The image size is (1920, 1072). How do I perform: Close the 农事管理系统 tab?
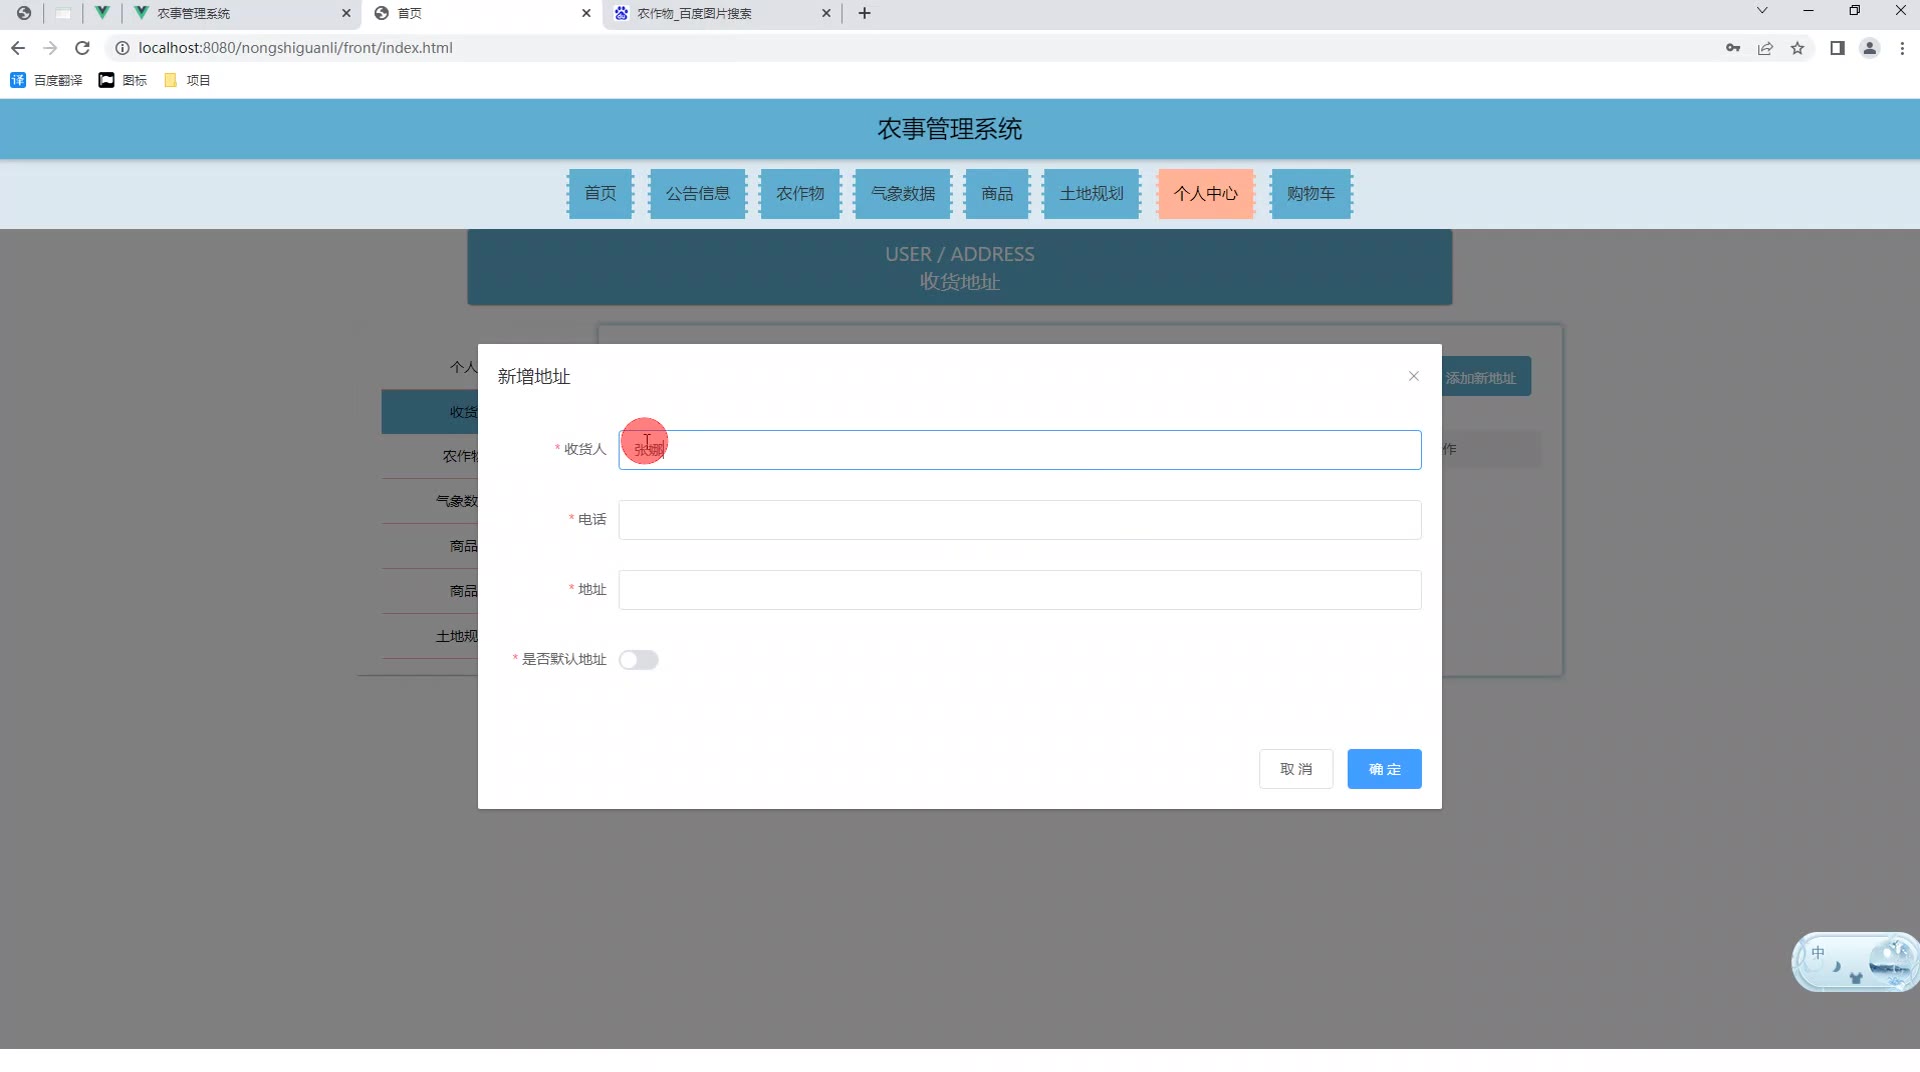pos(346,13)
